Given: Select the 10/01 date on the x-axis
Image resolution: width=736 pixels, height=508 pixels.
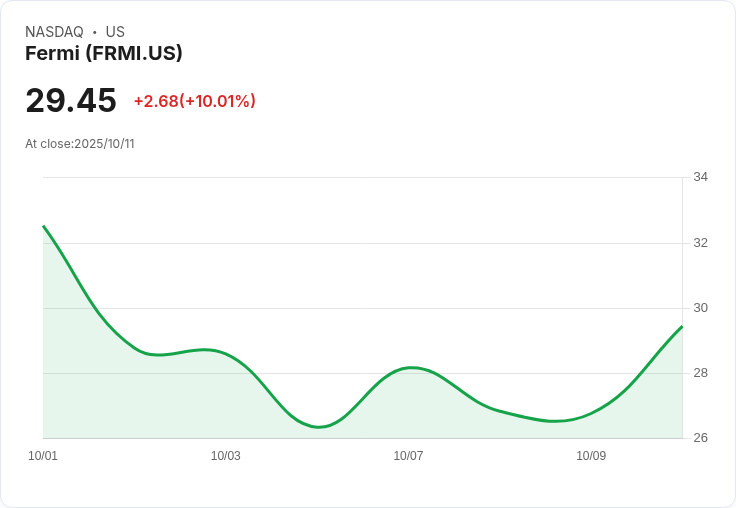Looking at the screenshot, I should pos(43,456).
